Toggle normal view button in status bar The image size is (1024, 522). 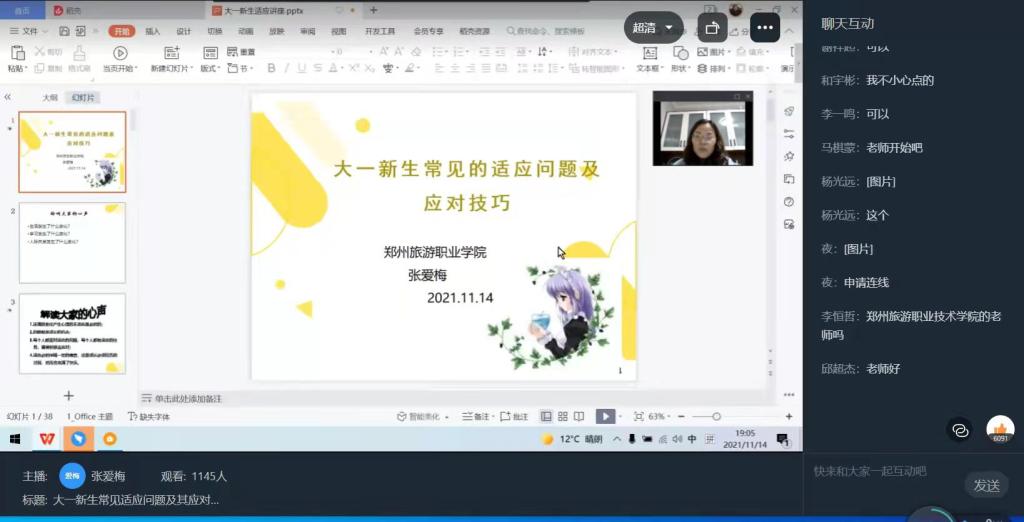tap(546, 416)
